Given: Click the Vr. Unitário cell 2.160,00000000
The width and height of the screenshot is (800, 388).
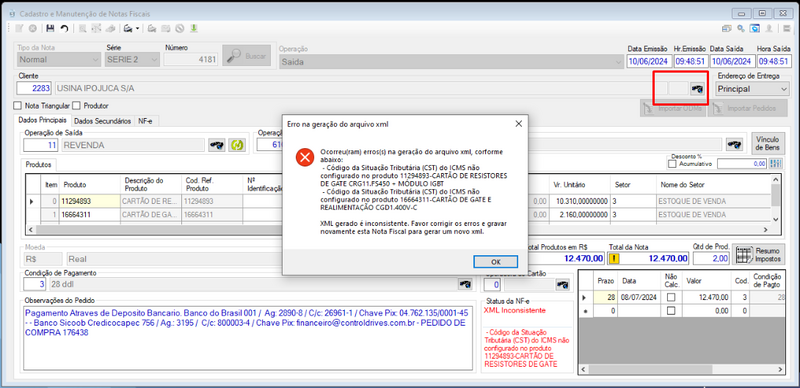Looking at the screenshot, I should (x=580, y=215).
